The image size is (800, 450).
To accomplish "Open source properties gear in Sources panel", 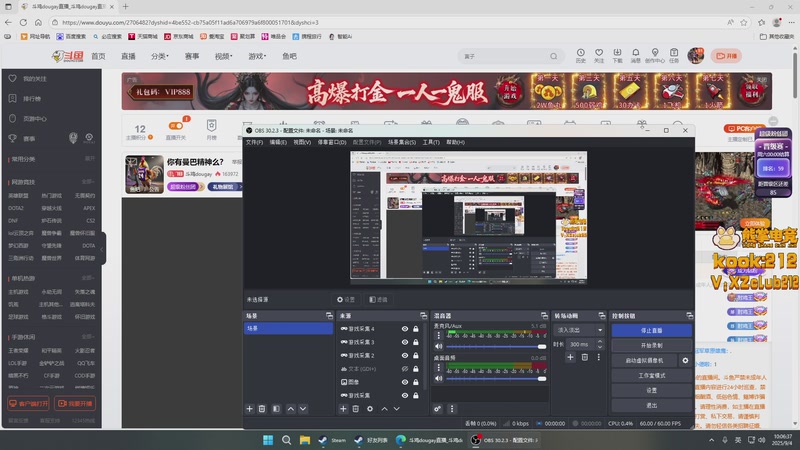I will coord(370,409).
